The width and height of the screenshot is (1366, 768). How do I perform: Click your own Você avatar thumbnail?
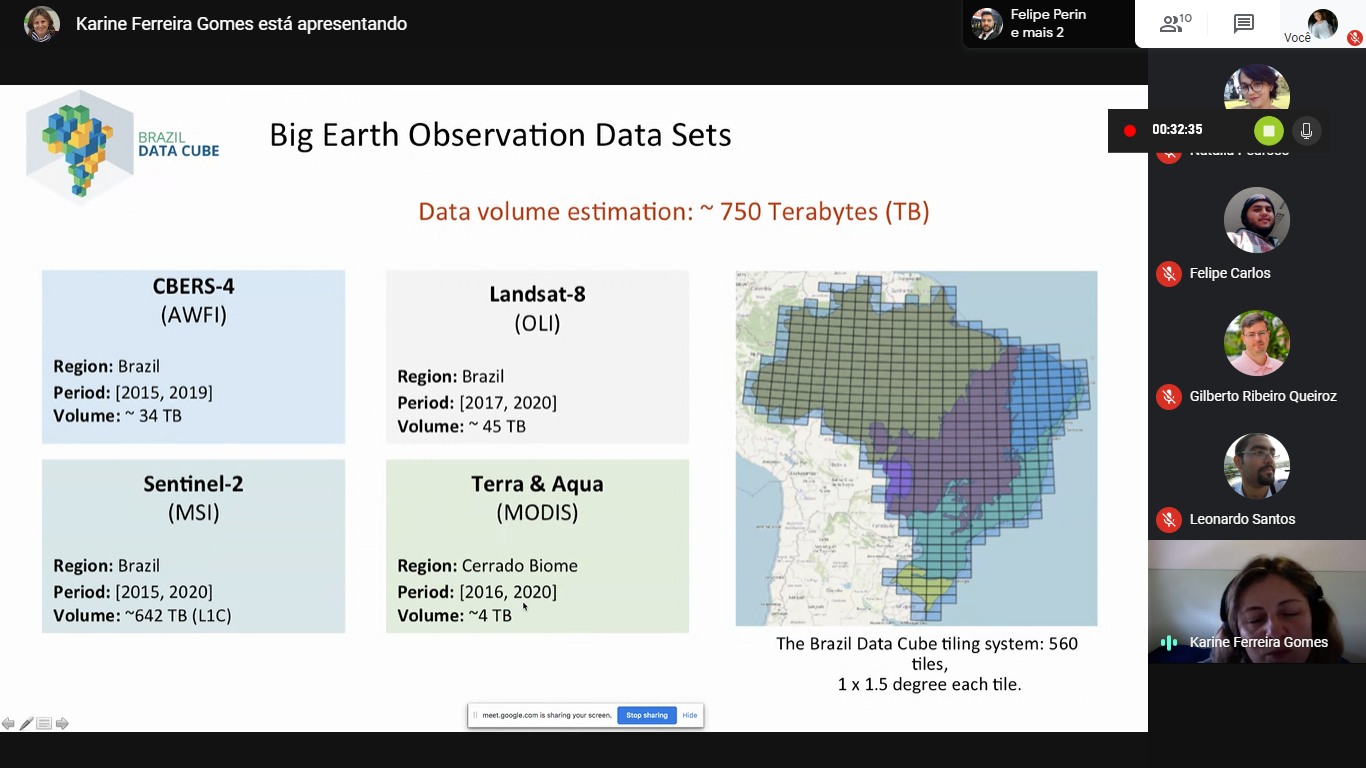[1323, 24]
